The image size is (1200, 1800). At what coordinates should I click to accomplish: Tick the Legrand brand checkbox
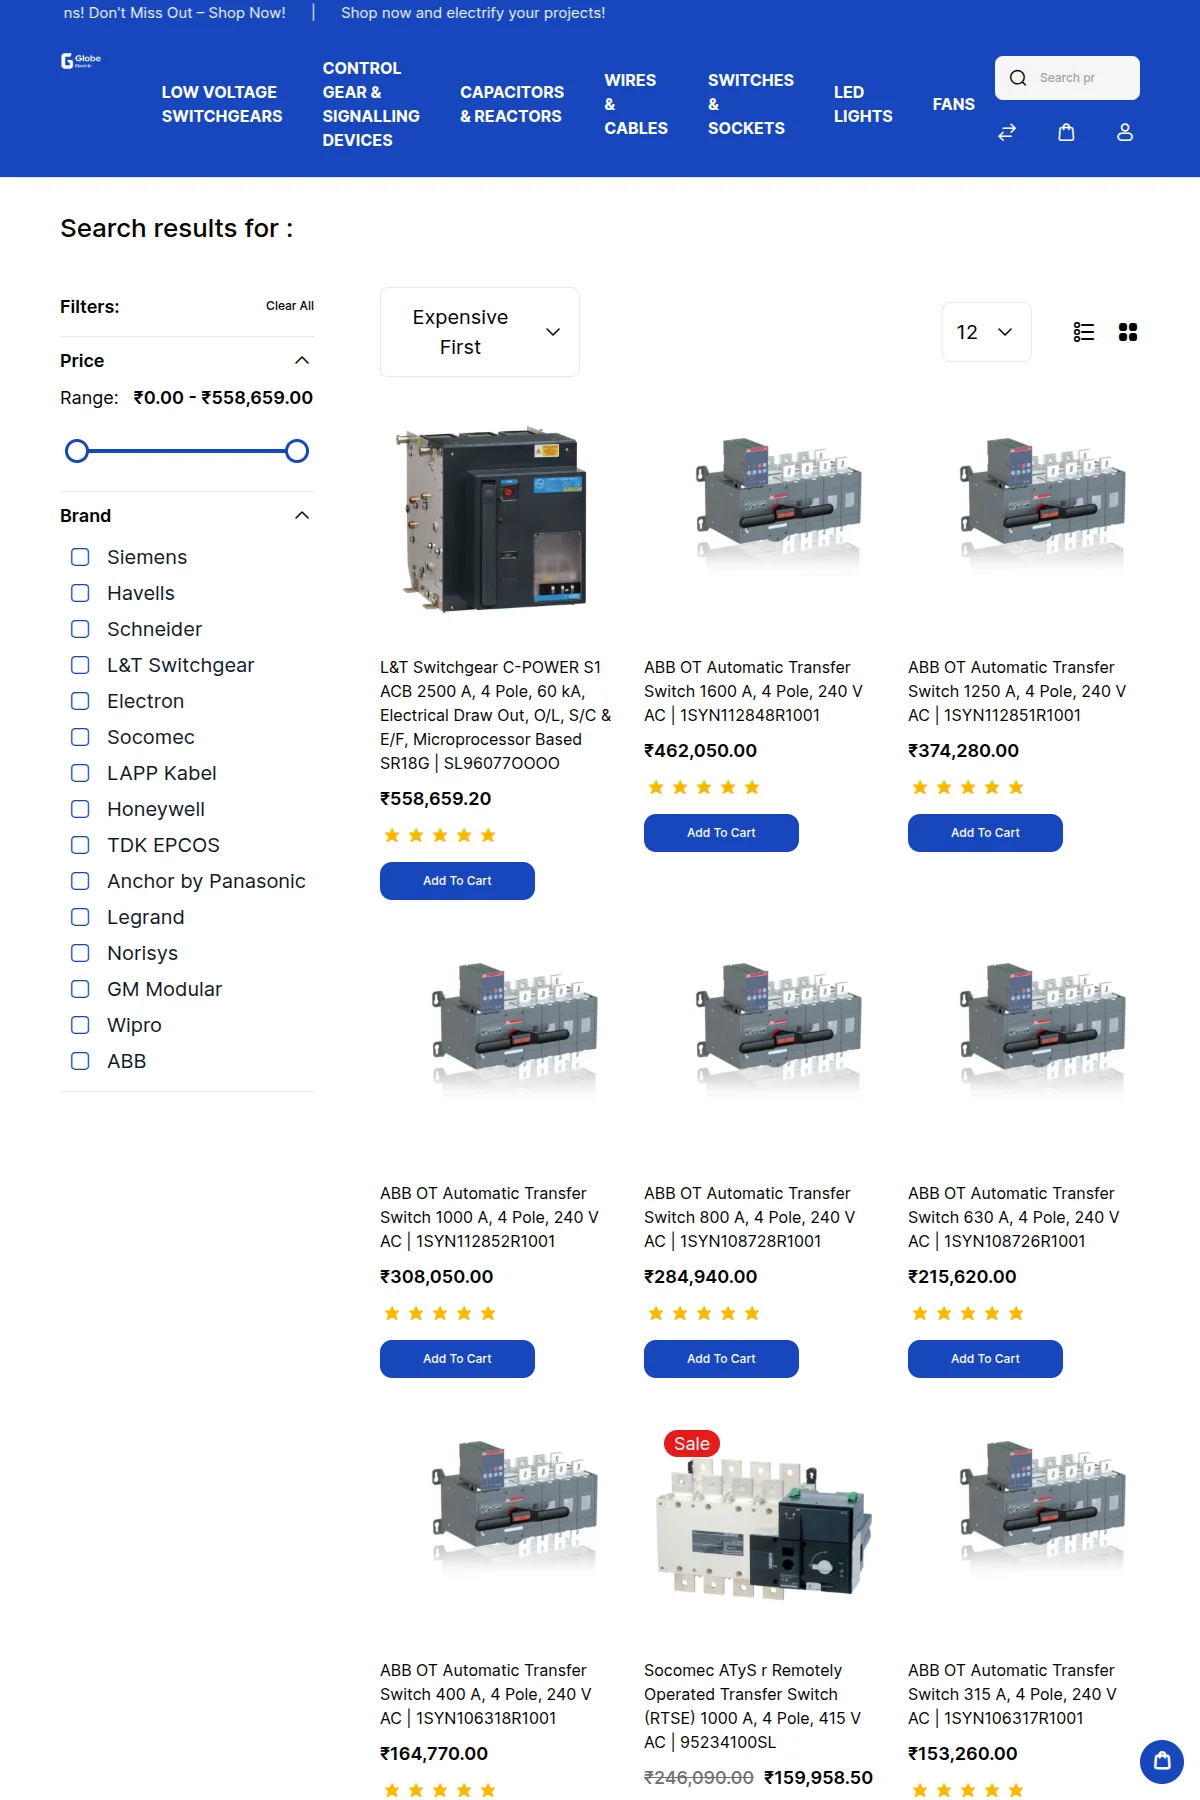80,917
